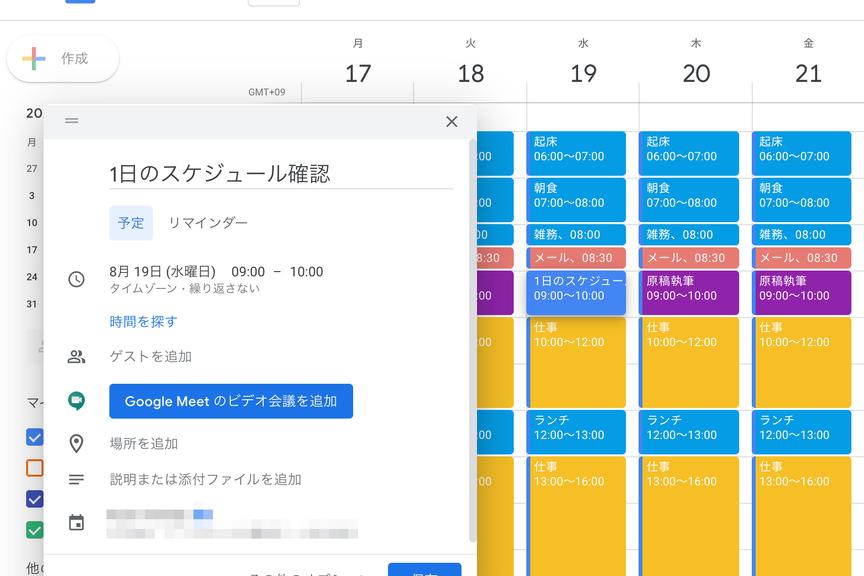Open Wednesday 仕事 10:00~12:00 event
Screen dimensions: 864x576
[x=576, y=362]
